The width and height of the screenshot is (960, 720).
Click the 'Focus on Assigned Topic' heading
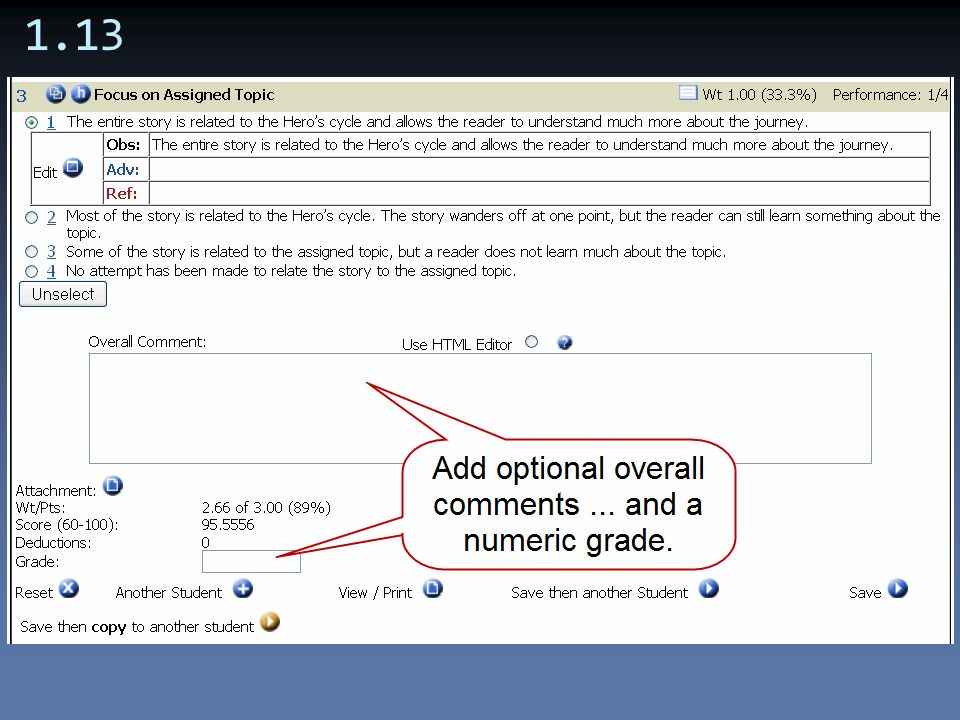tap(184, 94)
